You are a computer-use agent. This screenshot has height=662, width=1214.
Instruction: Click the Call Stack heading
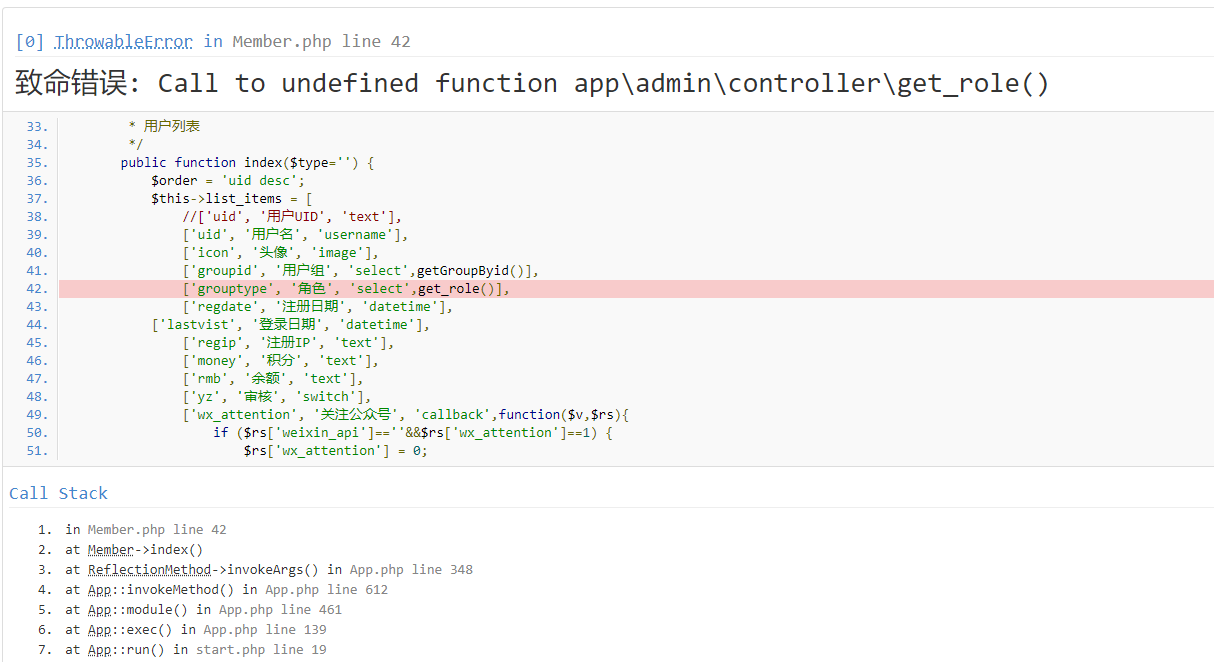(x=58, y=493)
